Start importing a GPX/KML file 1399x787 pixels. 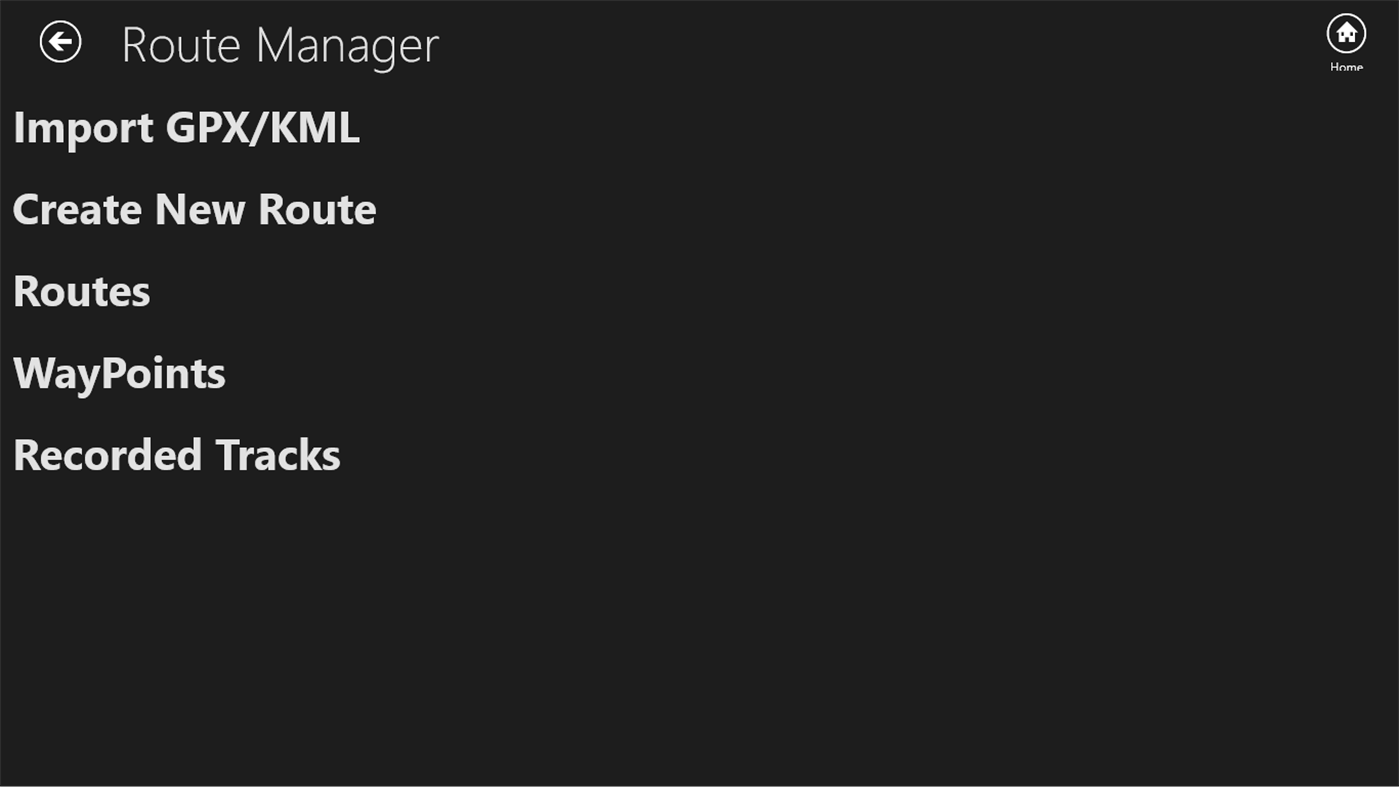(186, 128)
